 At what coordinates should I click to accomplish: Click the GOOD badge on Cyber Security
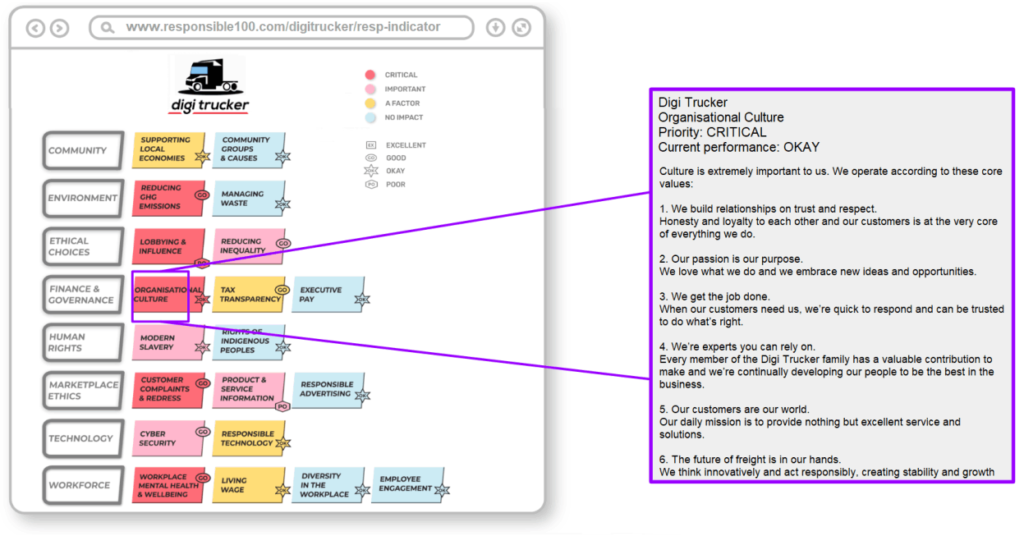(x=203, y=432)
